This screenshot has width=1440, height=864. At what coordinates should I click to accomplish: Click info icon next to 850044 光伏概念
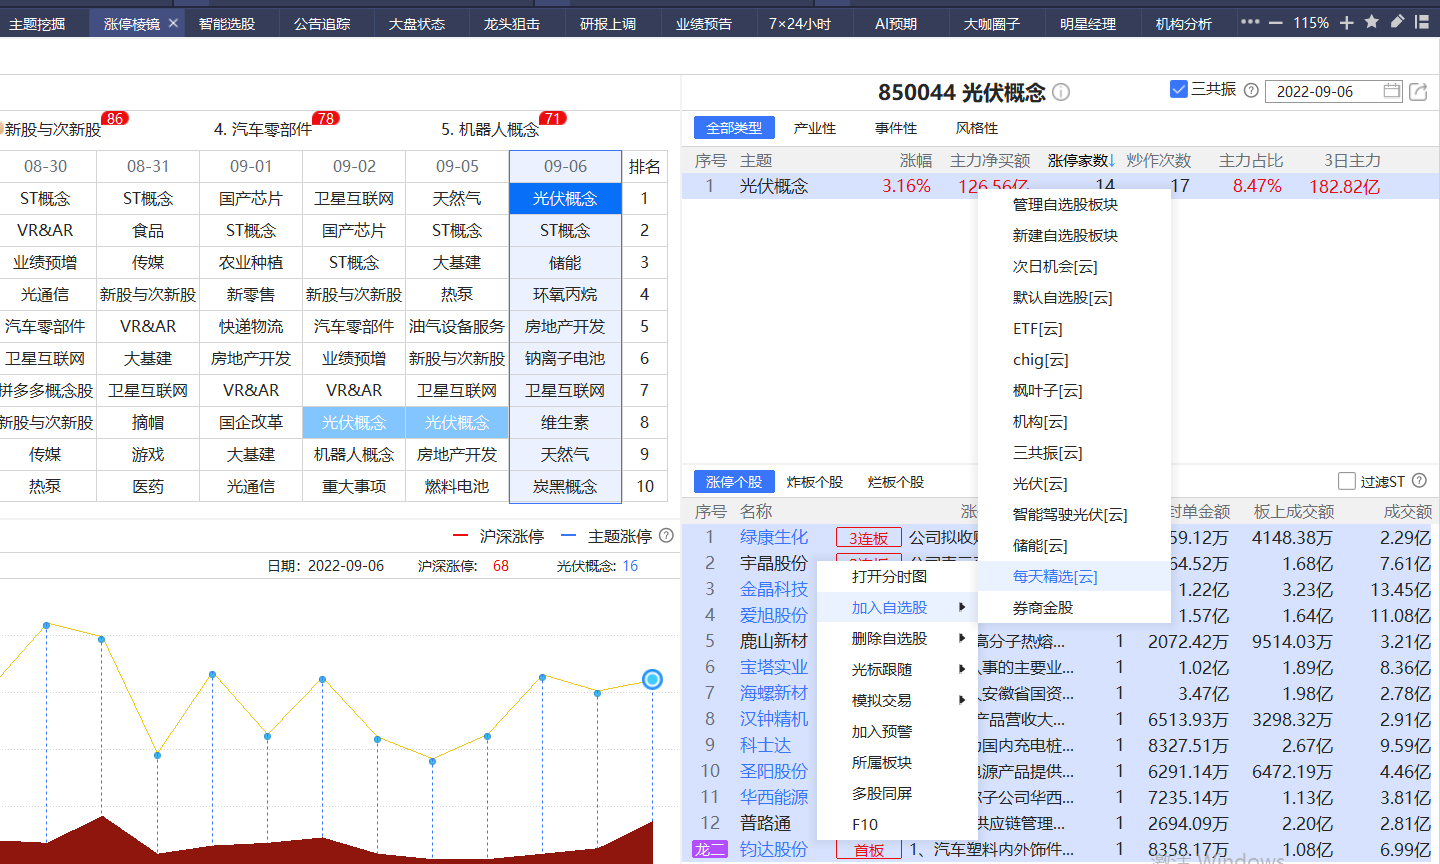pyautogui.click(x=1061, y=92)
